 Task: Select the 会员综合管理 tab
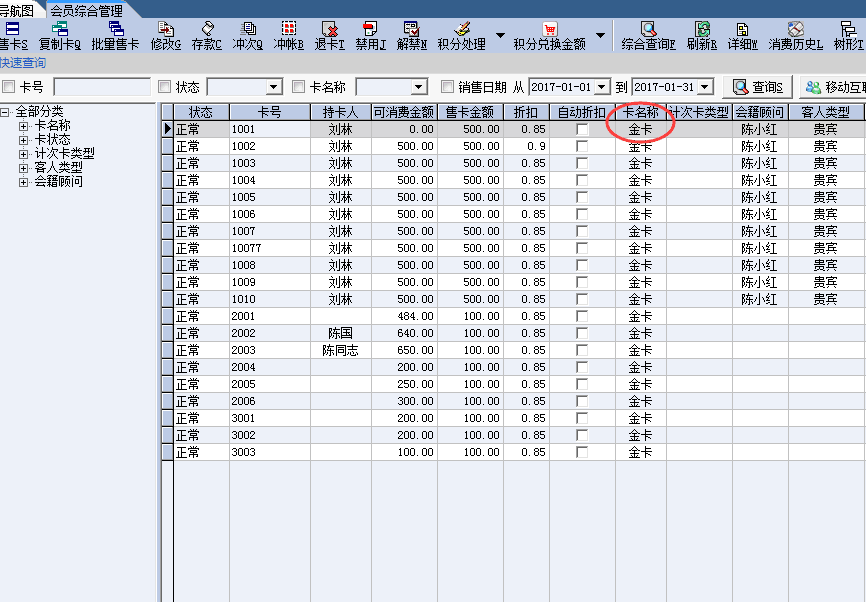click(86, 10)
